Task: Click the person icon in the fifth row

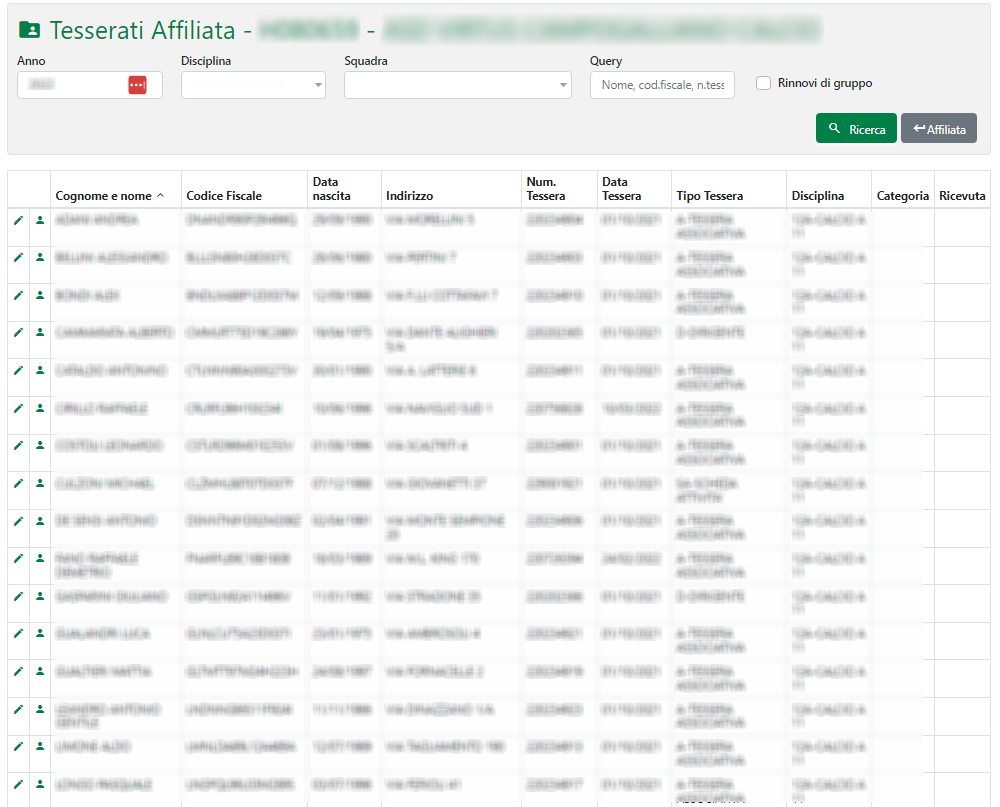Action: point(40,370)
